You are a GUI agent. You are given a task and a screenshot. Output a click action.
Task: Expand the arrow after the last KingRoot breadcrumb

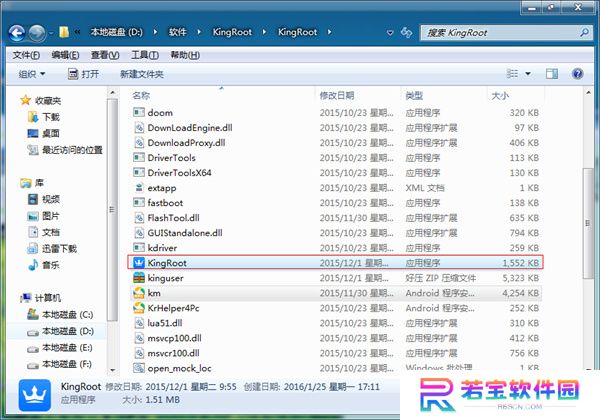point(329,32)
